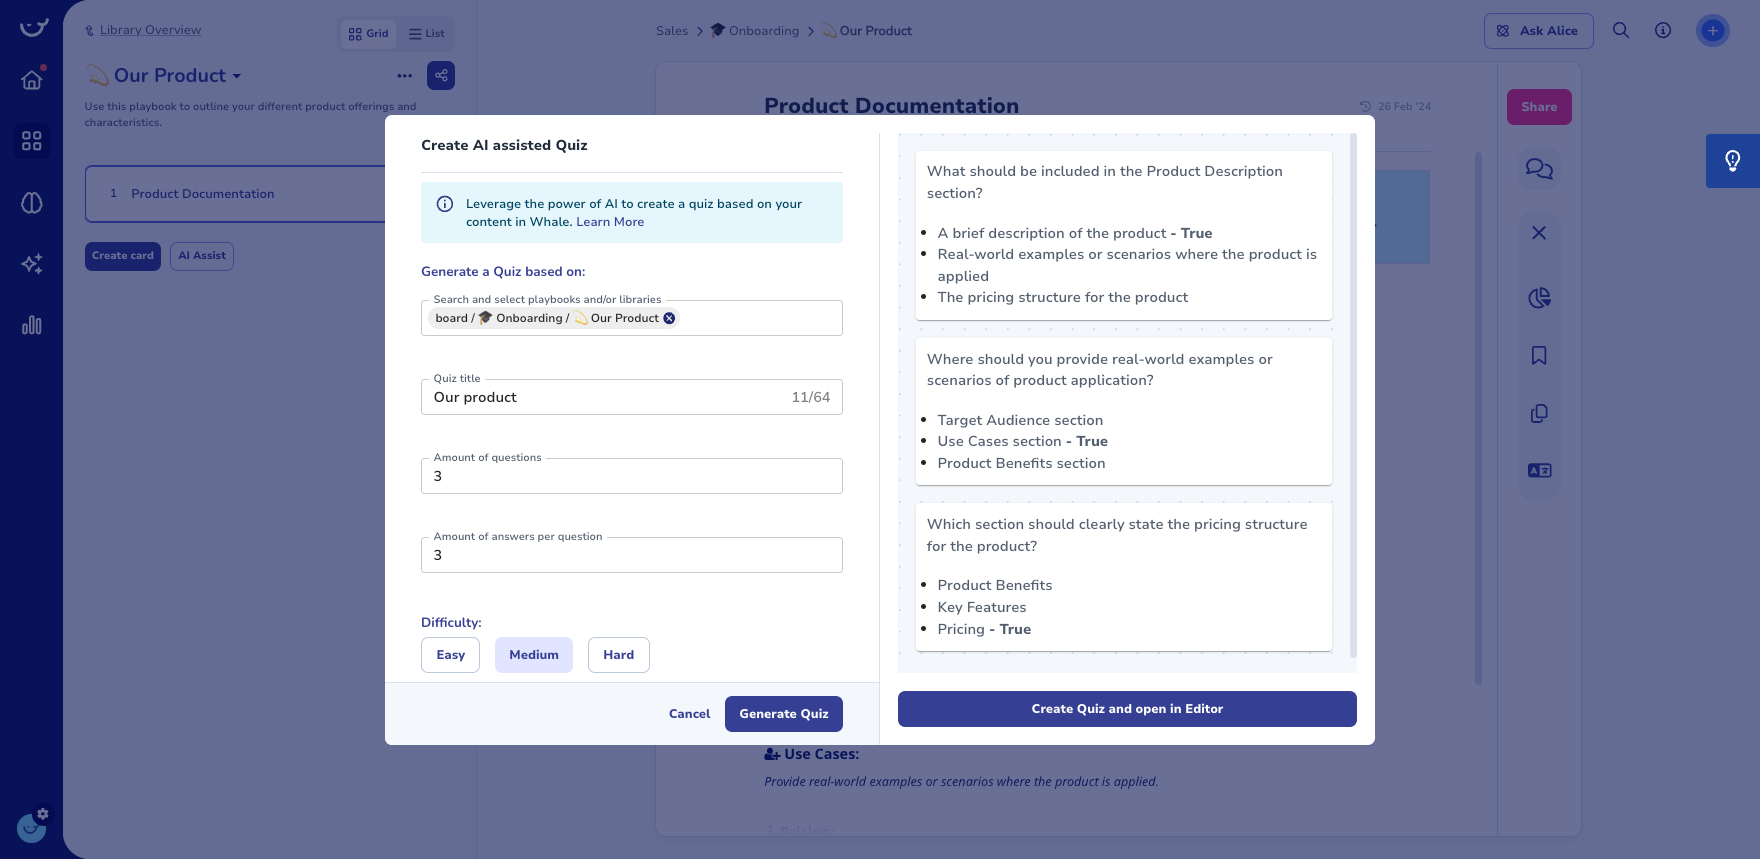1760x859 pixels.
Task: Click Generate Quiz button
Action: pyautogui.click(x=783, y=714)
